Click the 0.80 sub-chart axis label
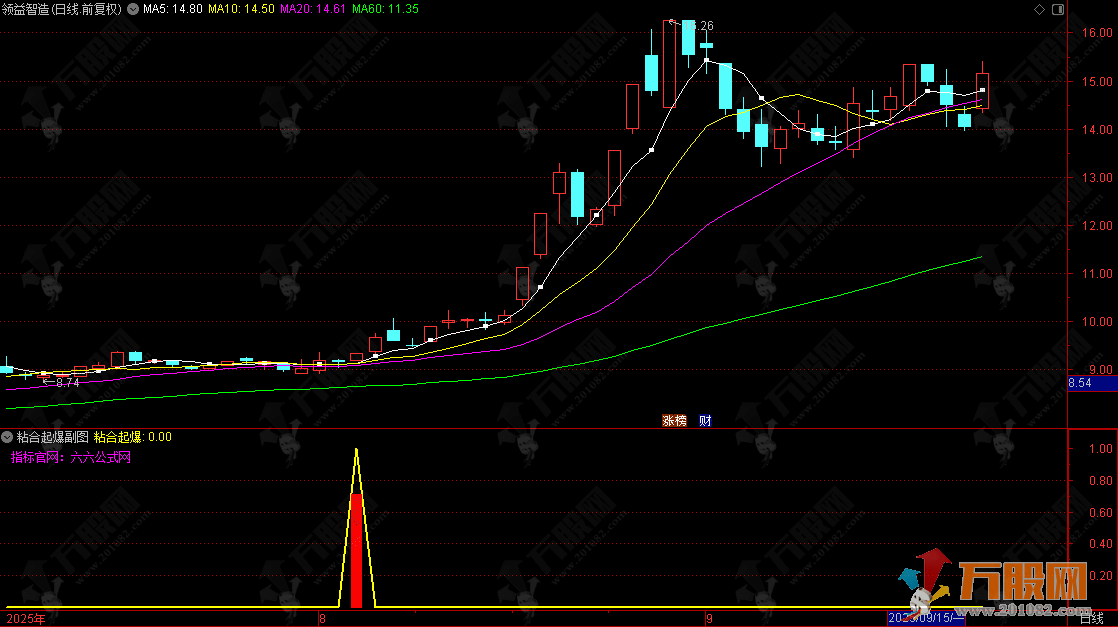This screenshot has width=1118, height=627. [x=1101, y=481]
